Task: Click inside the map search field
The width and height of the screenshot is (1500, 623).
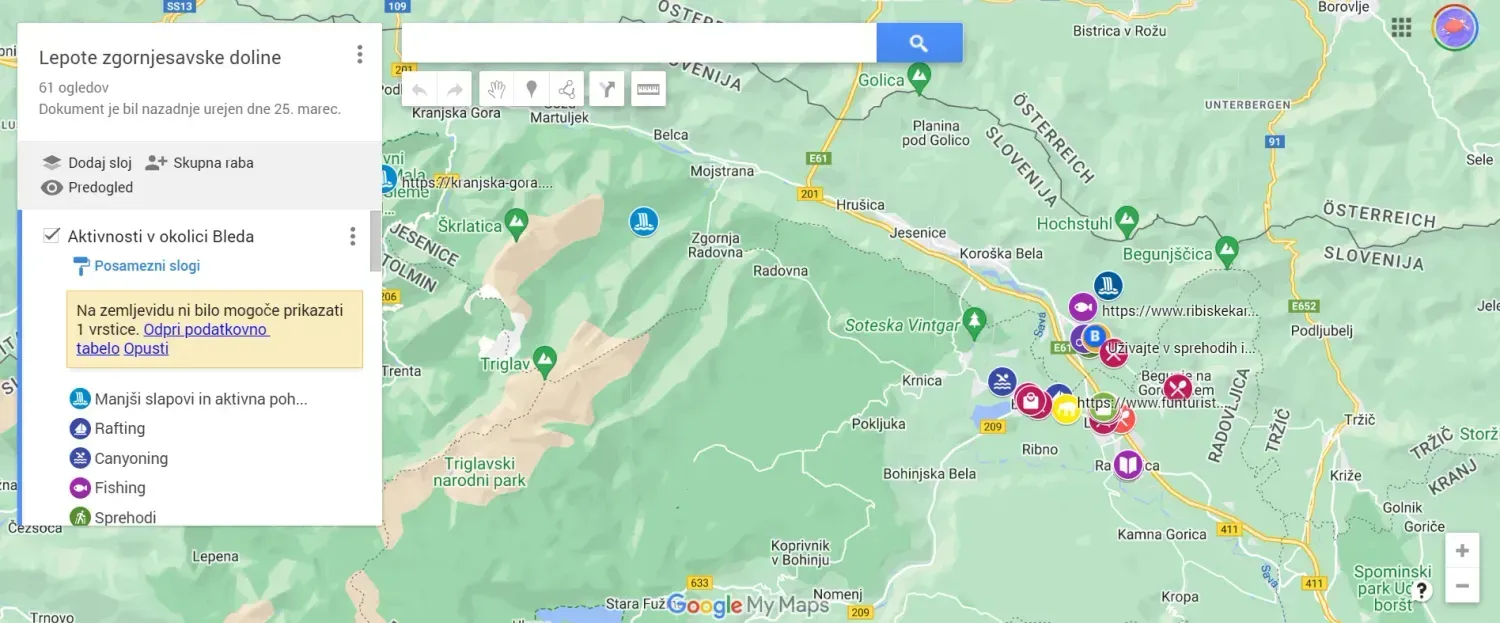Action: pos(639,43)
